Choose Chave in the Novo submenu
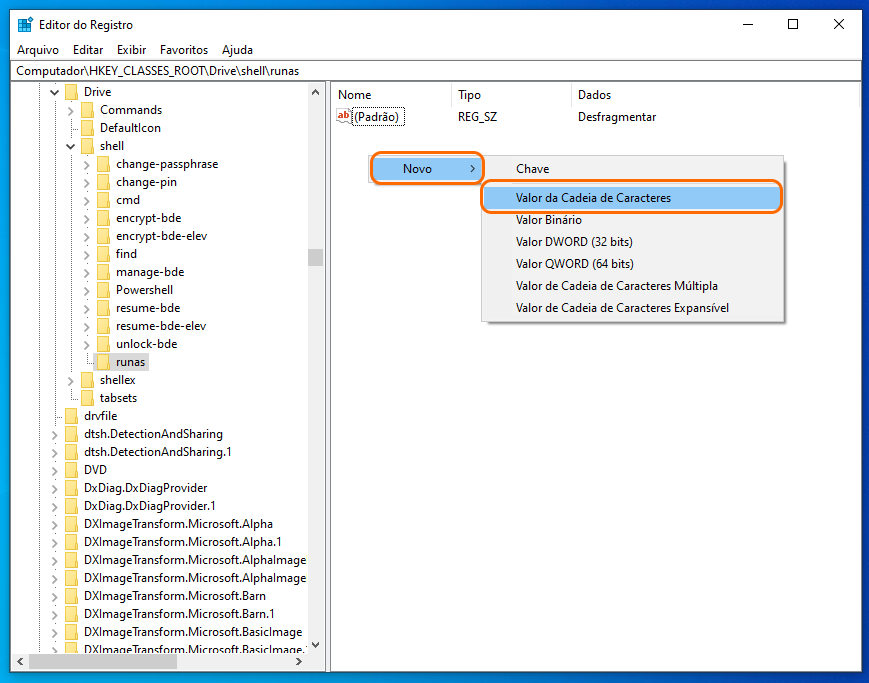Image resolution: width=869 pixels, height=683 pixels. pyautogui.click(x=632, y=169)
